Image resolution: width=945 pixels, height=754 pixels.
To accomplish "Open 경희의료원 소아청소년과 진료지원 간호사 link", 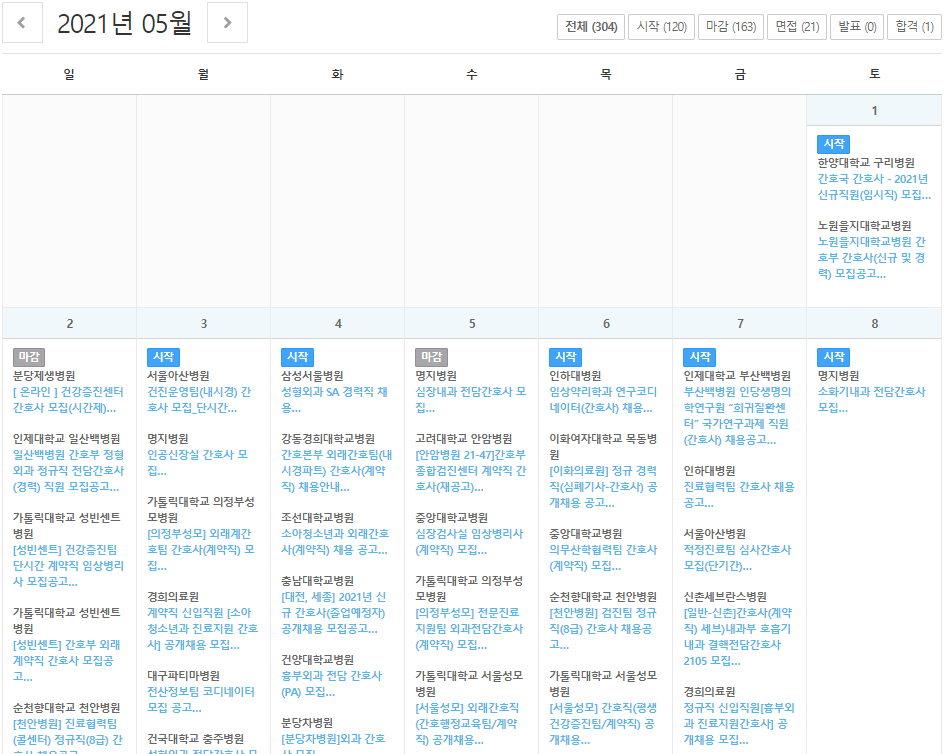I will pos(202,629).
